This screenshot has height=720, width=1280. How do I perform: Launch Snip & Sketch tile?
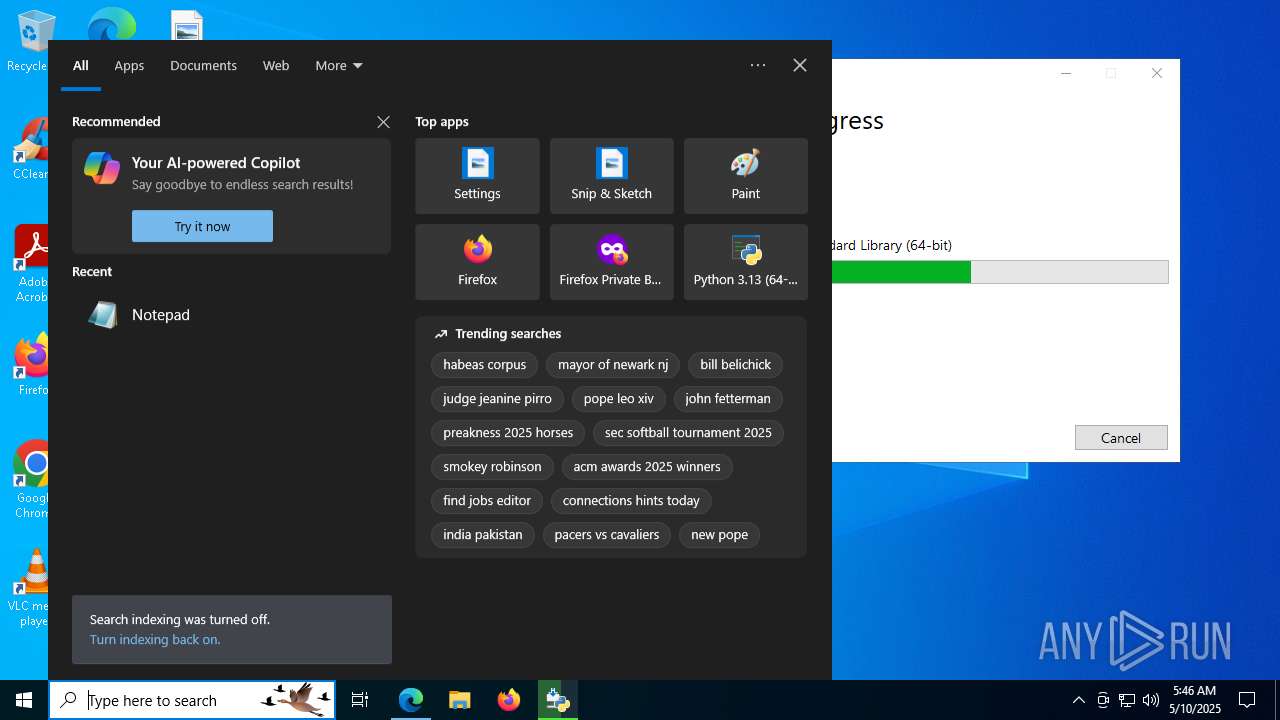pos(611,176)
